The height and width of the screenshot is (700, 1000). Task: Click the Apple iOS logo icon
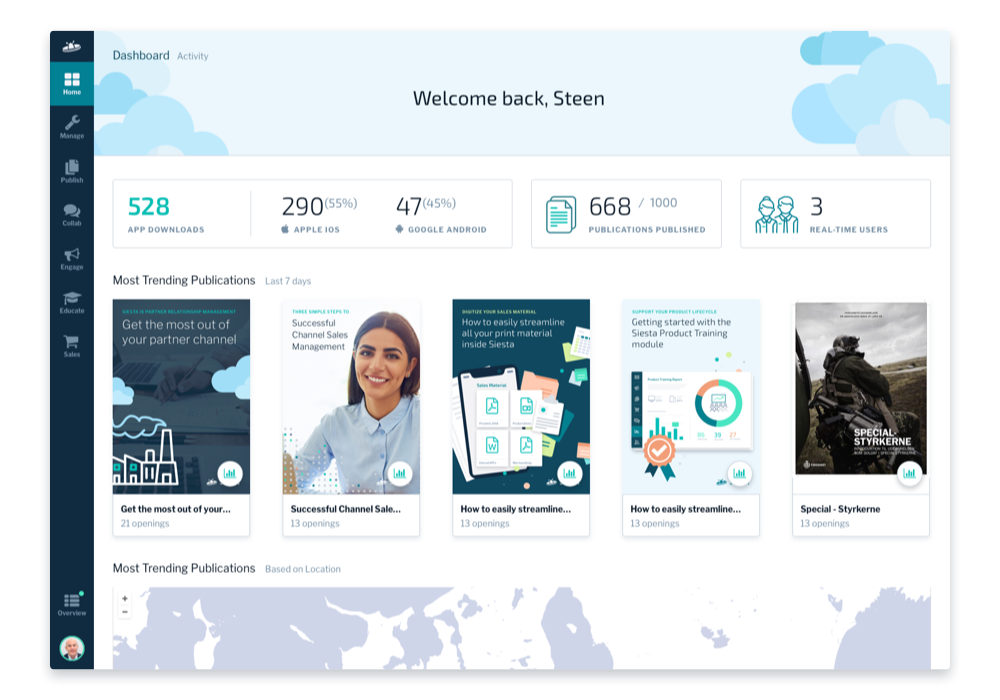click(285, 229)
